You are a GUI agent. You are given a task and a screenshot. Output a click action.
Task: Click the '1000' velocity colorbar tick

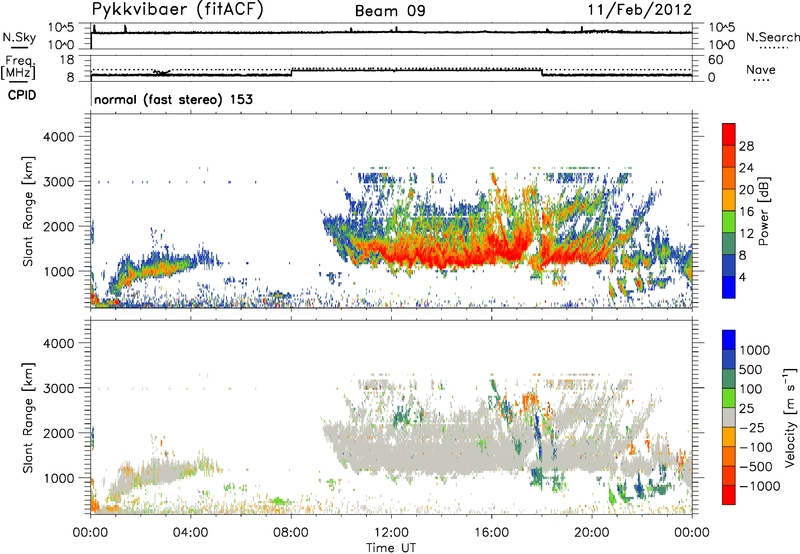(754, 350)
